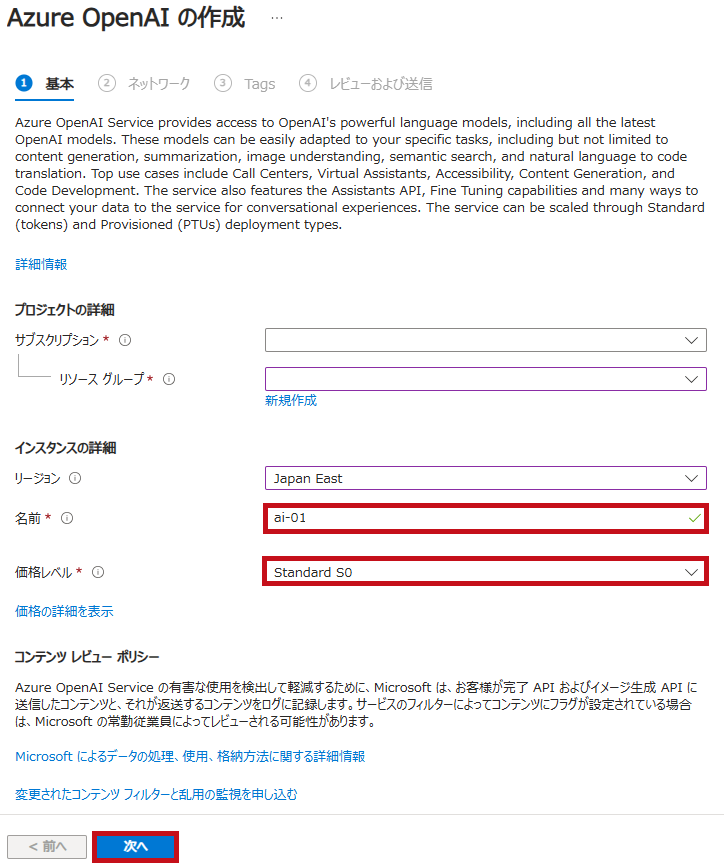Click the step 1 circle icon for 基本
Viewport: 724px width, 867px height.
coord(24,83)
